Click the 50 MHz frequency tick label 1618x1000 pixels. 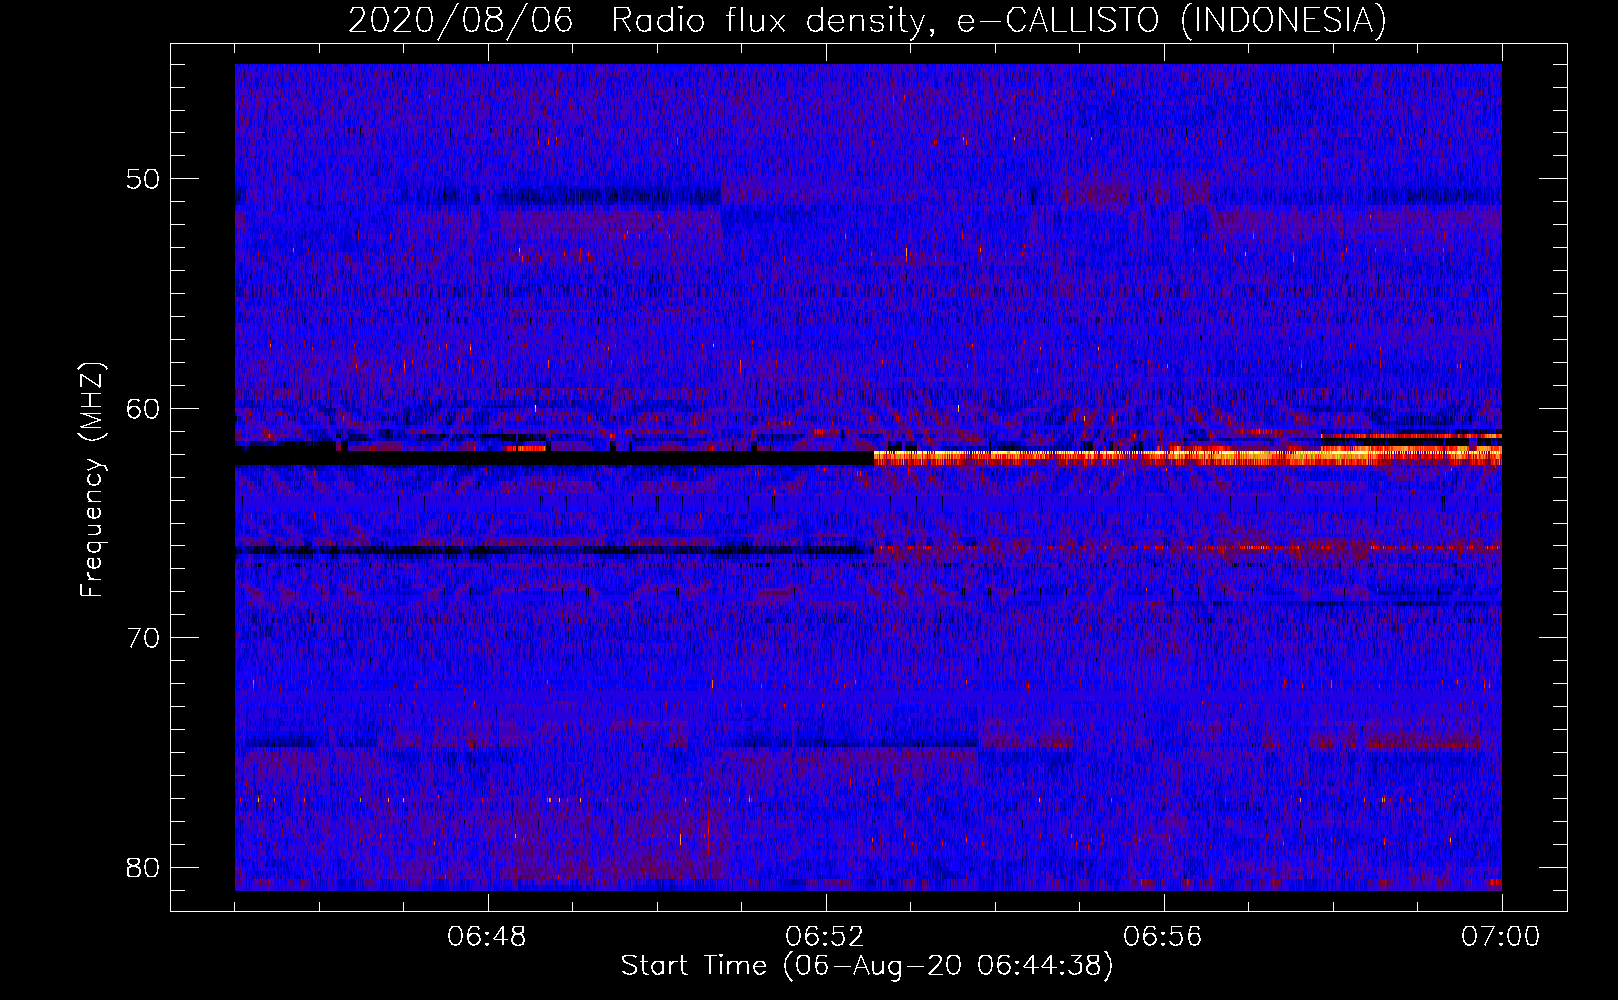(x=144, y=179)
